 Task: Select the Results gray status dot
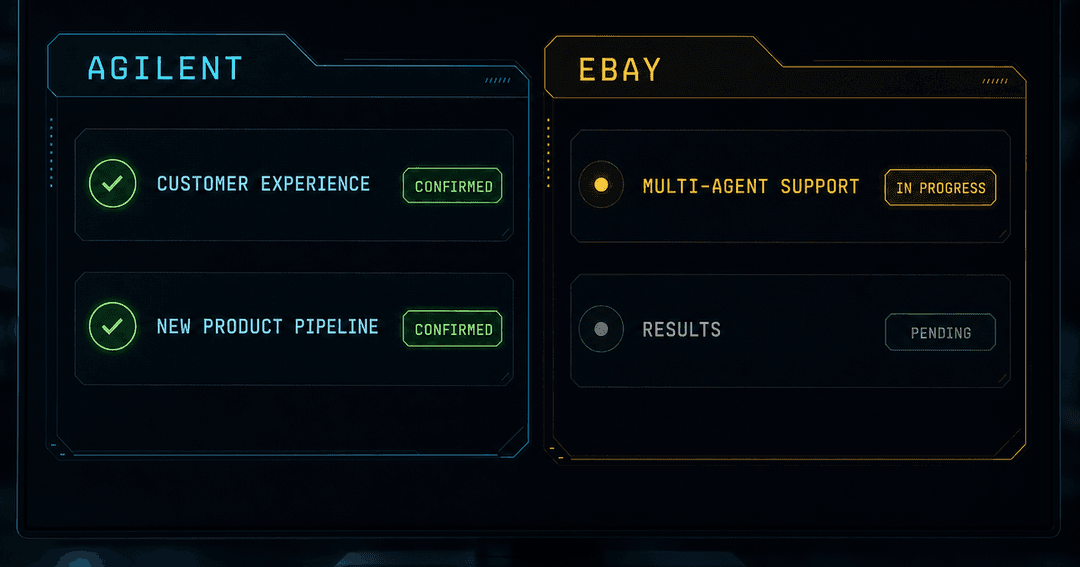coord(601,329)
